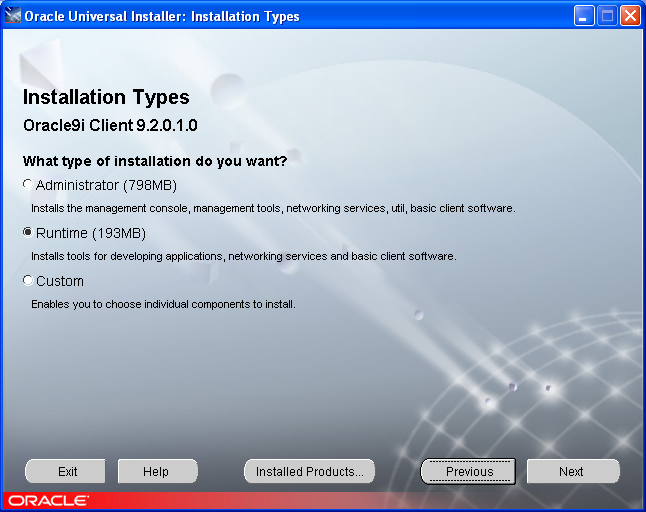Image resolution: width=646 pixels, height=512 pixels.
Task: Go back with the Previous button
Action: 468,471
